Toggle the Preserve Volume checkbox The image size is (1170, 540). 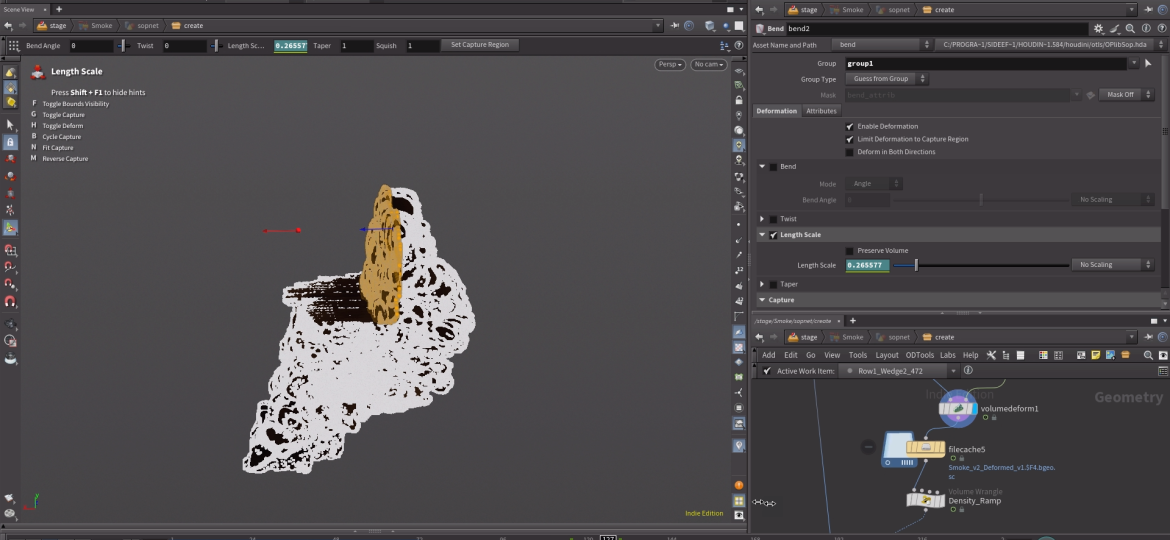[x=850, y=251]
